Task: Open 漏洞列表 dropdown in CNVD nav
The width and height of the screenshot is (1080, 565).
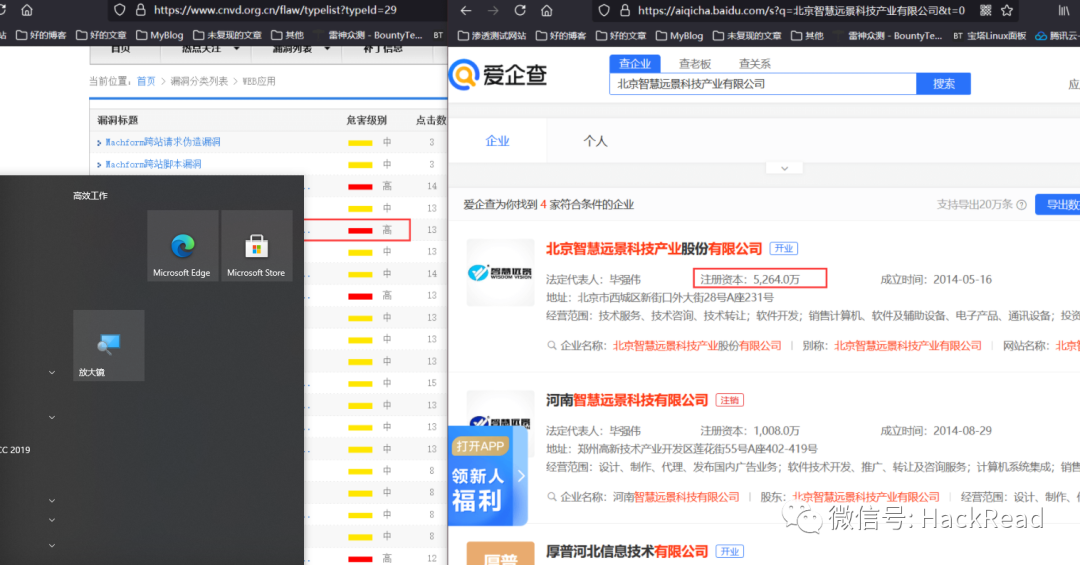Action: pyautogui.click(x=300, y=49)
